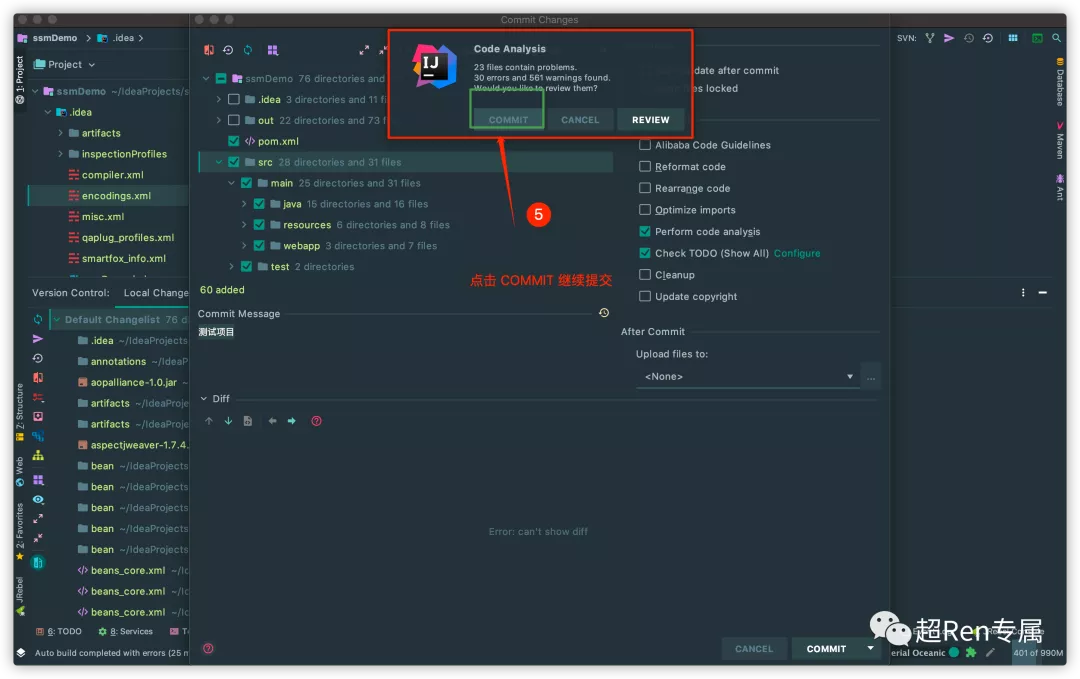
Task: Enable Alibaba Code Guidelines checkbox
Action: pyautogui.click(x=645, y=145)
